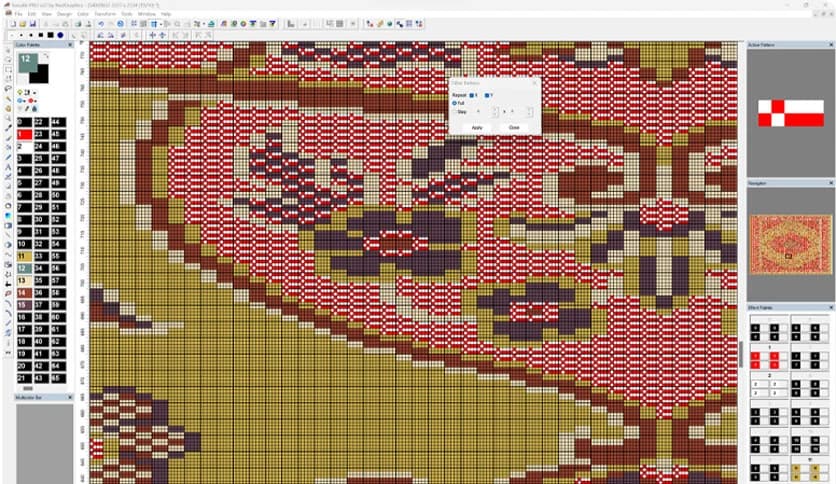Click the carpet thumbnail in Navigator
The width and height of the screenshot is (836, 484).
pos(790,245)
